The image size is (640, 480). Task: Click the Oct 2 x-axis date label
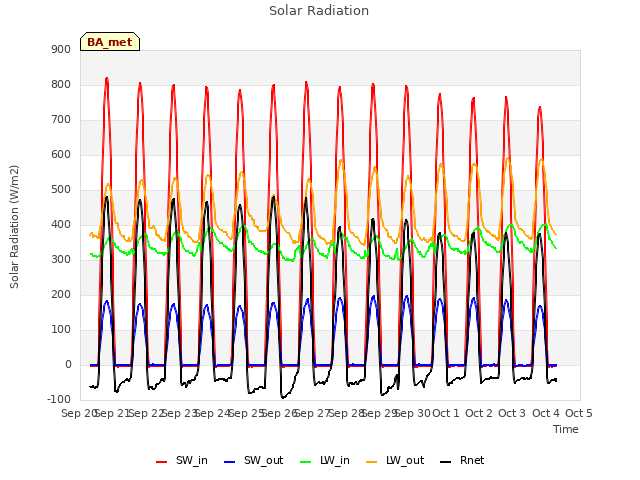click(x=479, y=413)
